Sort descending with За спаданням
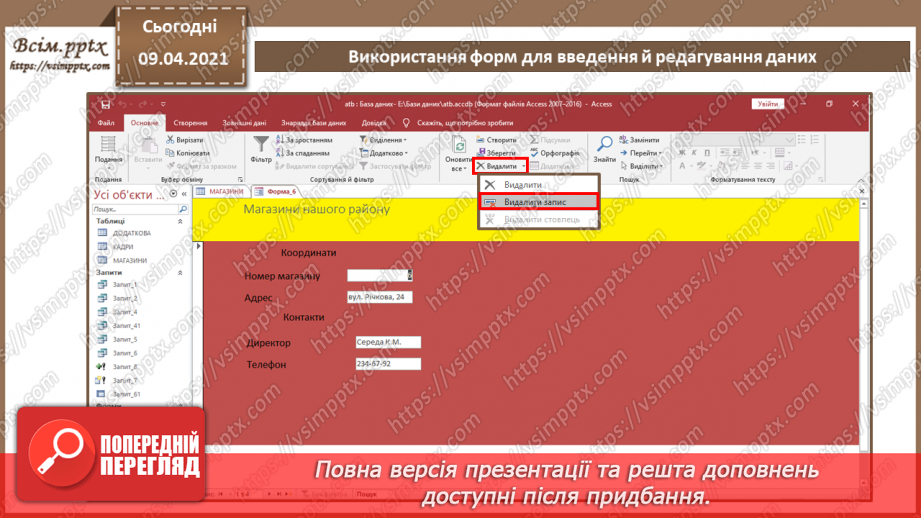The width and height of the screenshot is (921, 518). [306, 153]
